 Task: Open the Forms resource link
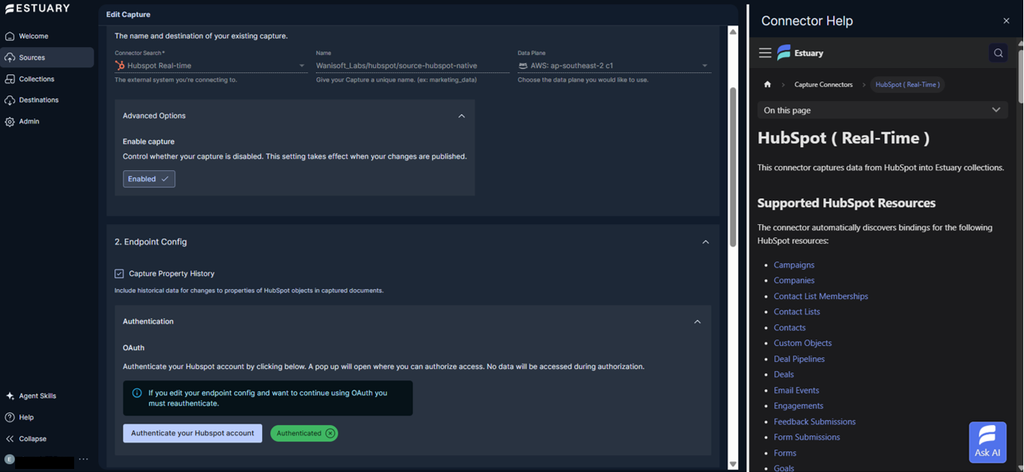(785, 453)
